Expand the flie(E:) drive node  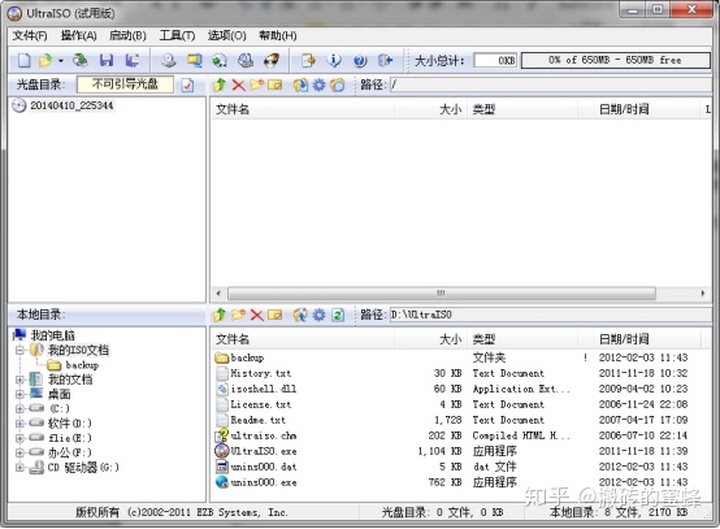click(20, 438)
